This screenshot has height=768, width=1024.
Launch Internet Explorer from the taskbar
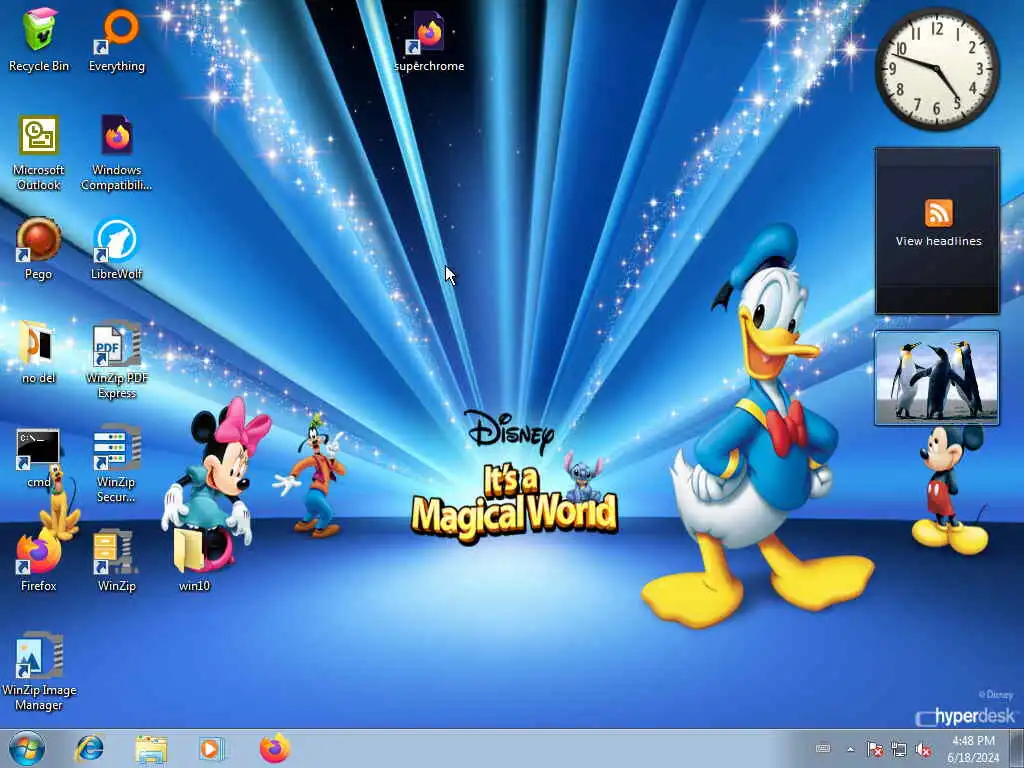point(89,748)
